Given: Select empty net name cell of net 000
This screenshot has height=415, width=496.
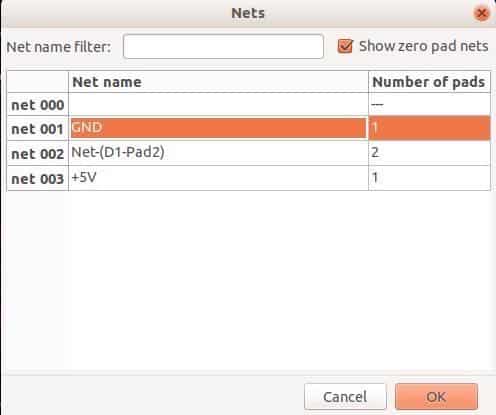Looking at the screenshot, I should [218, 105].
